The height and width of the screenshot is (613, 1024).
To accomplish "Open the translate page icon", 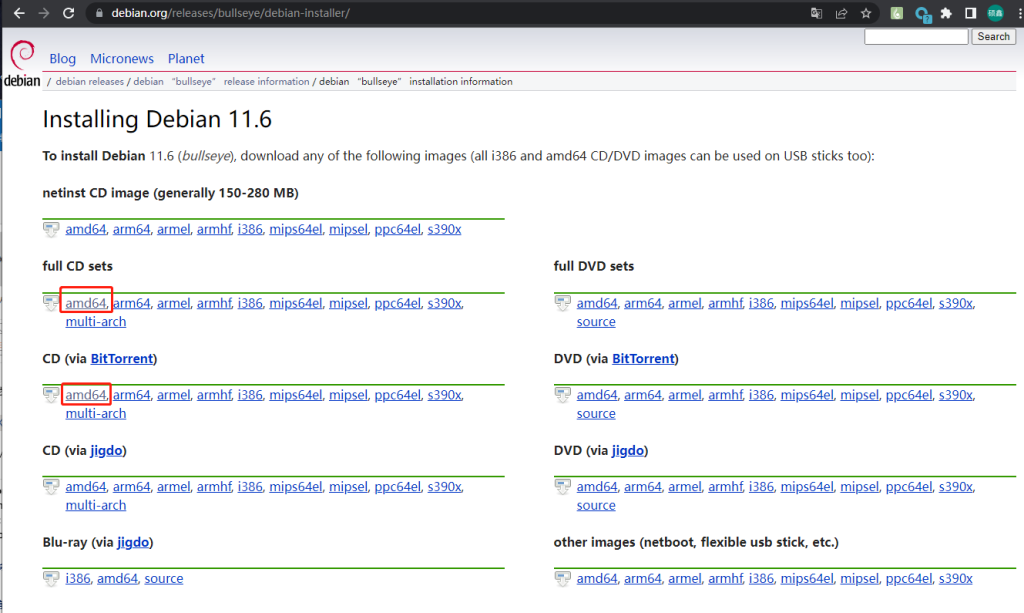I will pos(817,14).
